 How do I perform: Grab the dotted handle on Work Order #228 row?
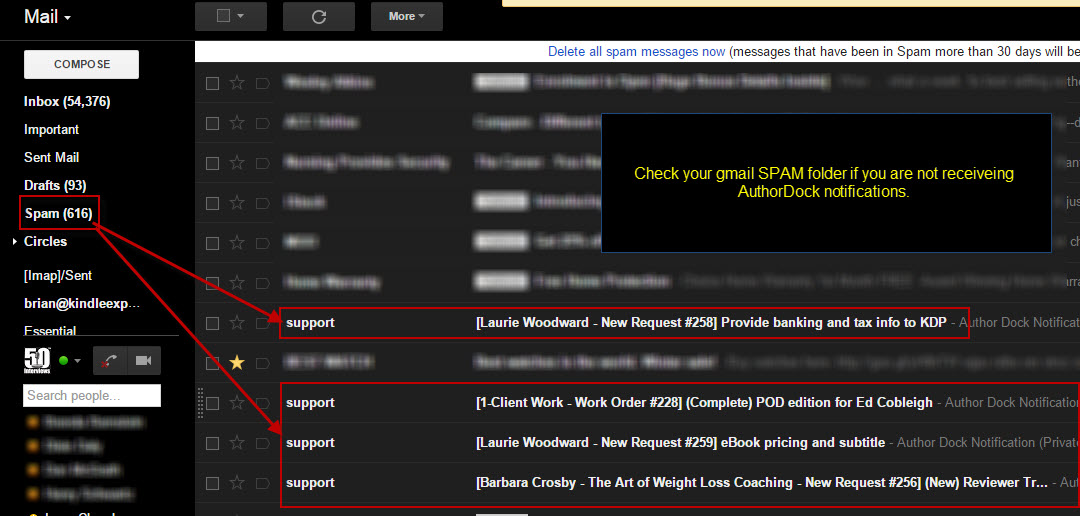coord(201,402)
